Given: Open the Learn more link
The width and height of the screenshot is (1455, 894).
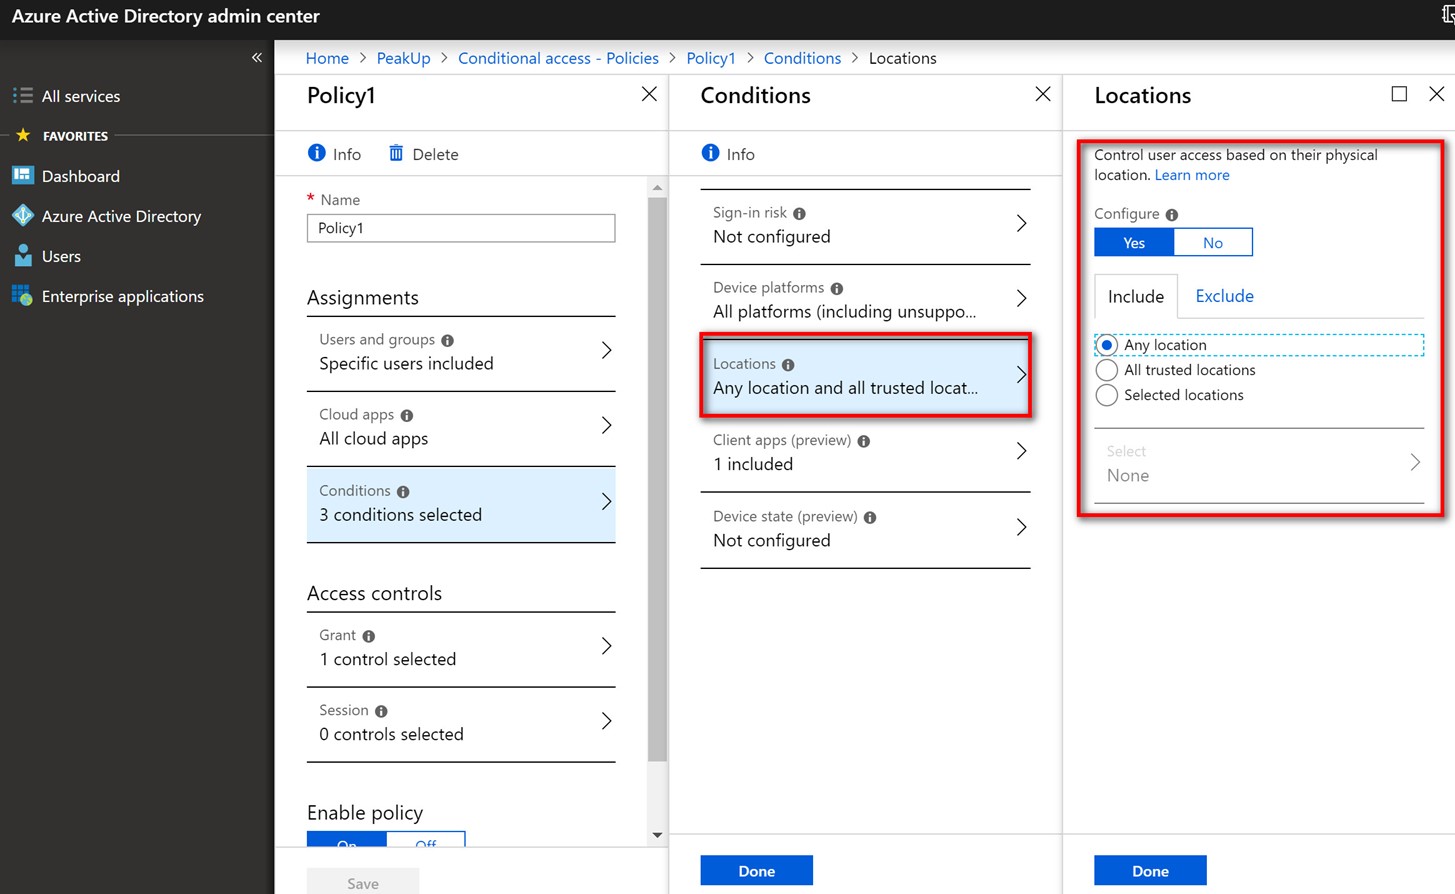Looking at the screenshot, I should click(x=1192, y=175).
